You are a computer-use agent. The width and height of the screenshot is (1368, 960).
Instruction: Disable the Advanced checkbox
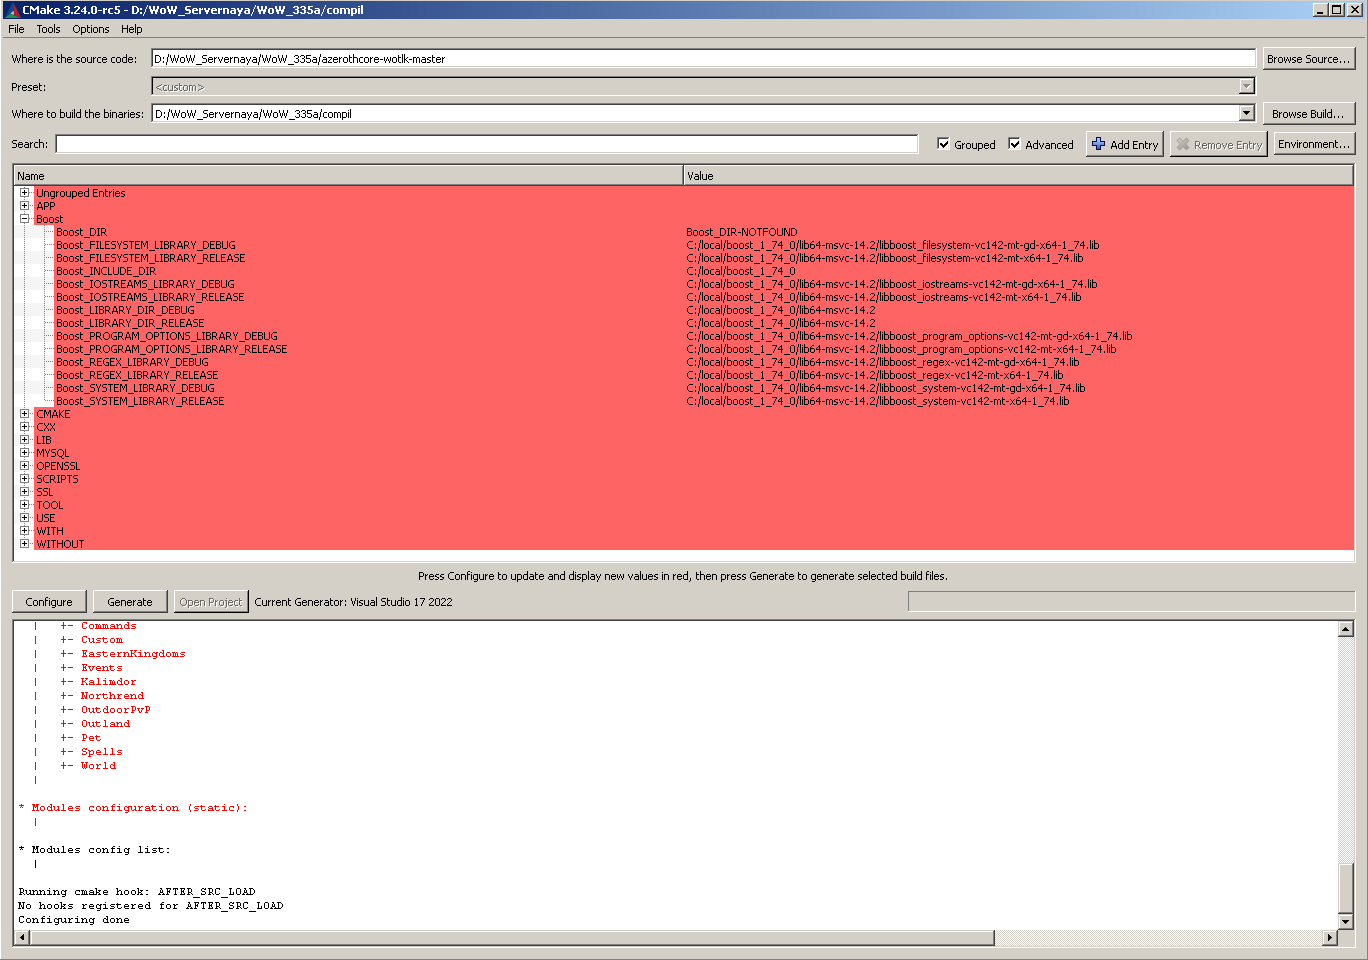1015,144
